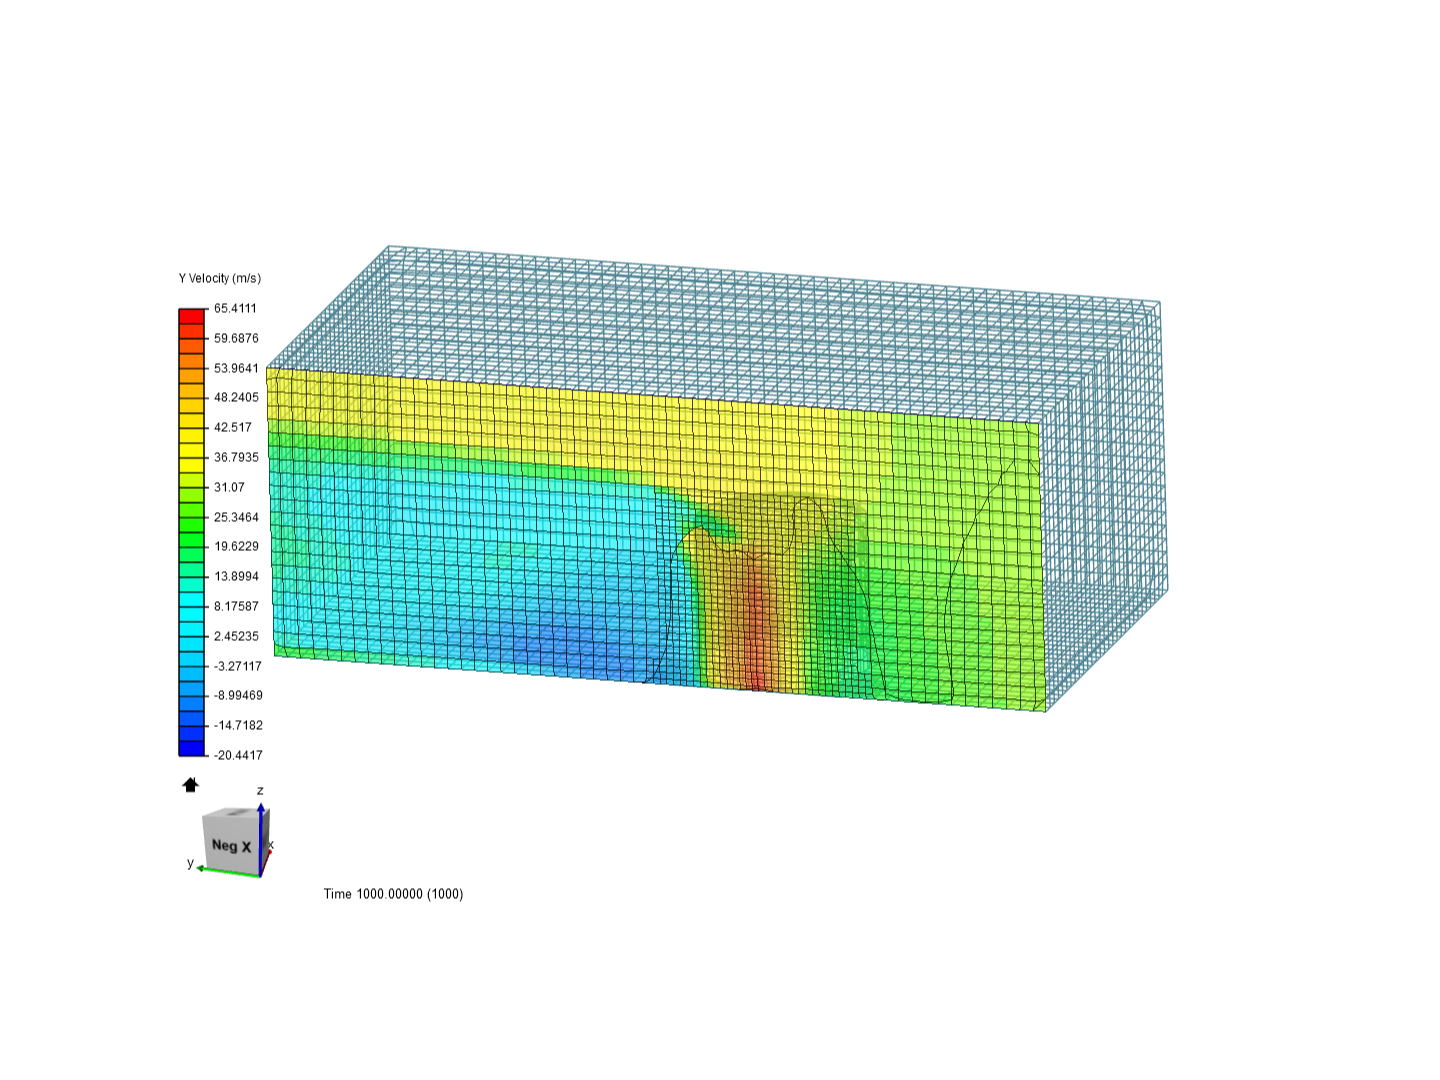Click the legend value 31.07

click(x=229, y=487)
